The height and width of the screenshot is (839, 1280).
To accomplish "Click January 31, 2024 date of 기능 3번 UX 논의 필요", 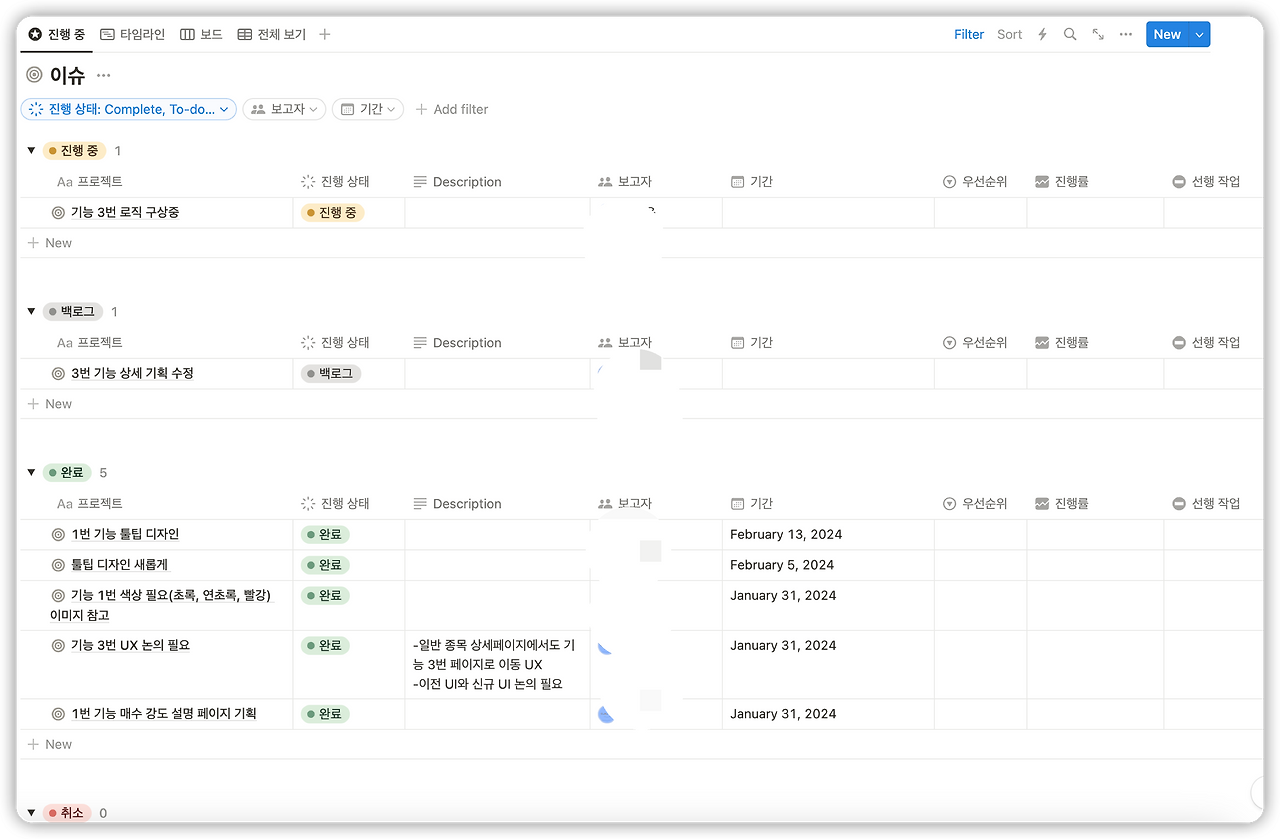I will click(783, 646).
